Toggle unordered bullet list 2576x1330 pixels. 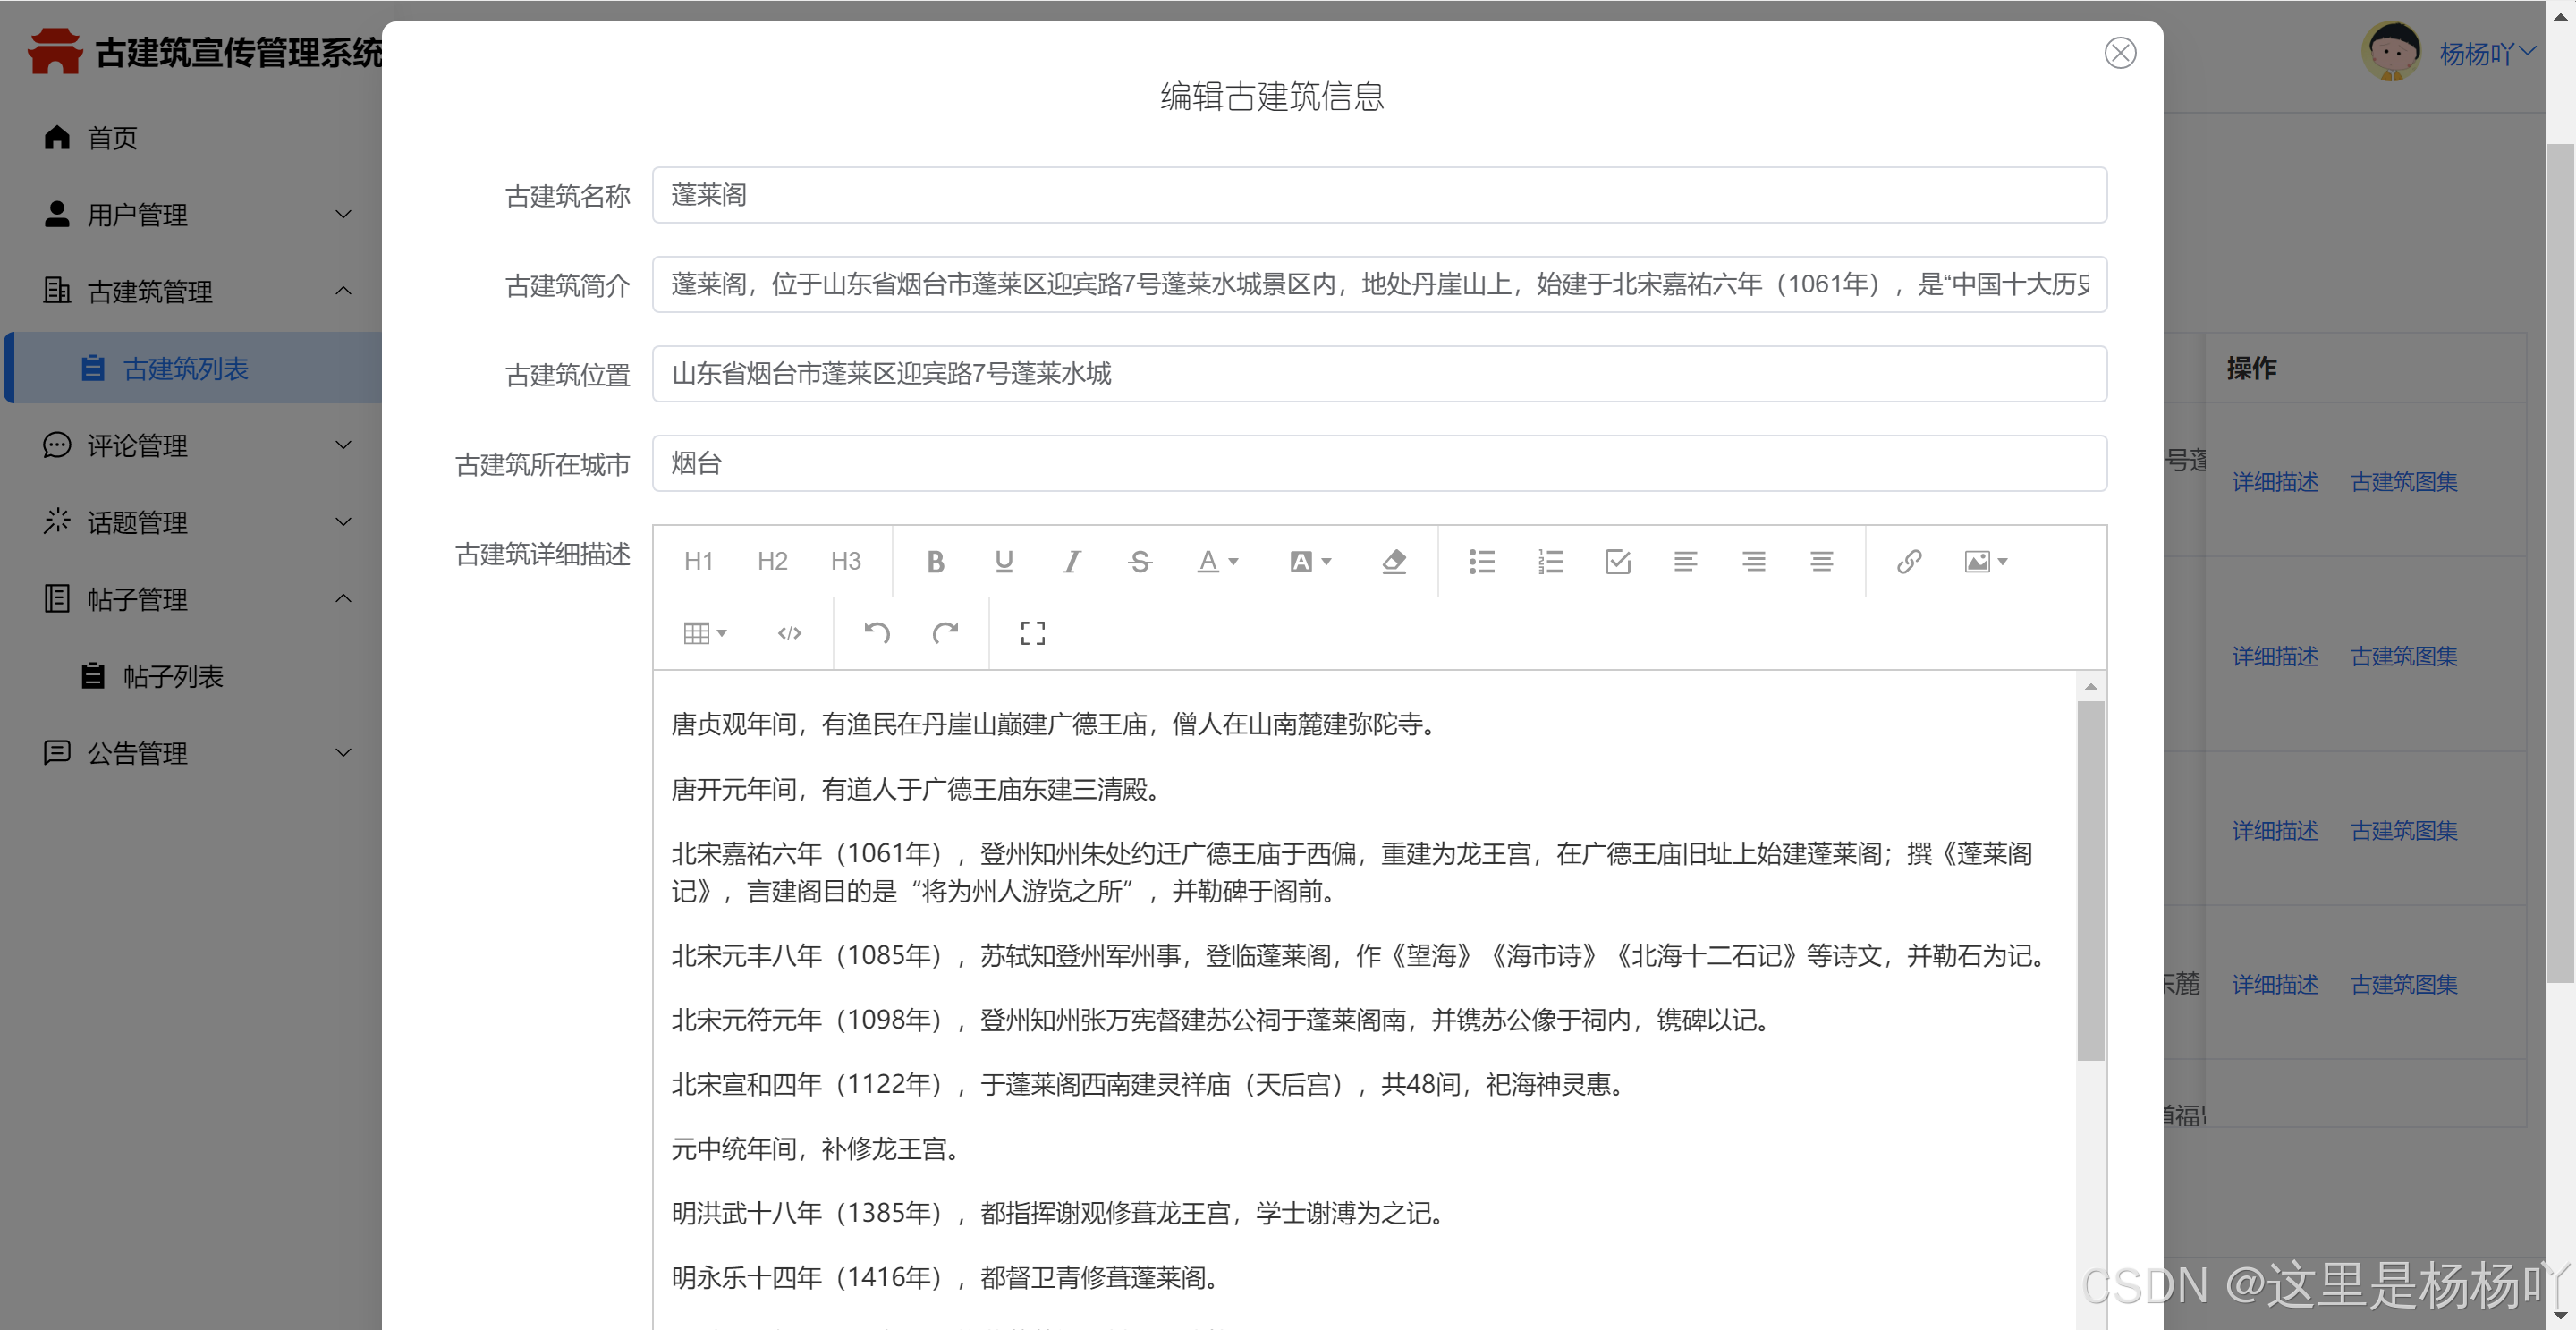click(x=1481, y=562)
